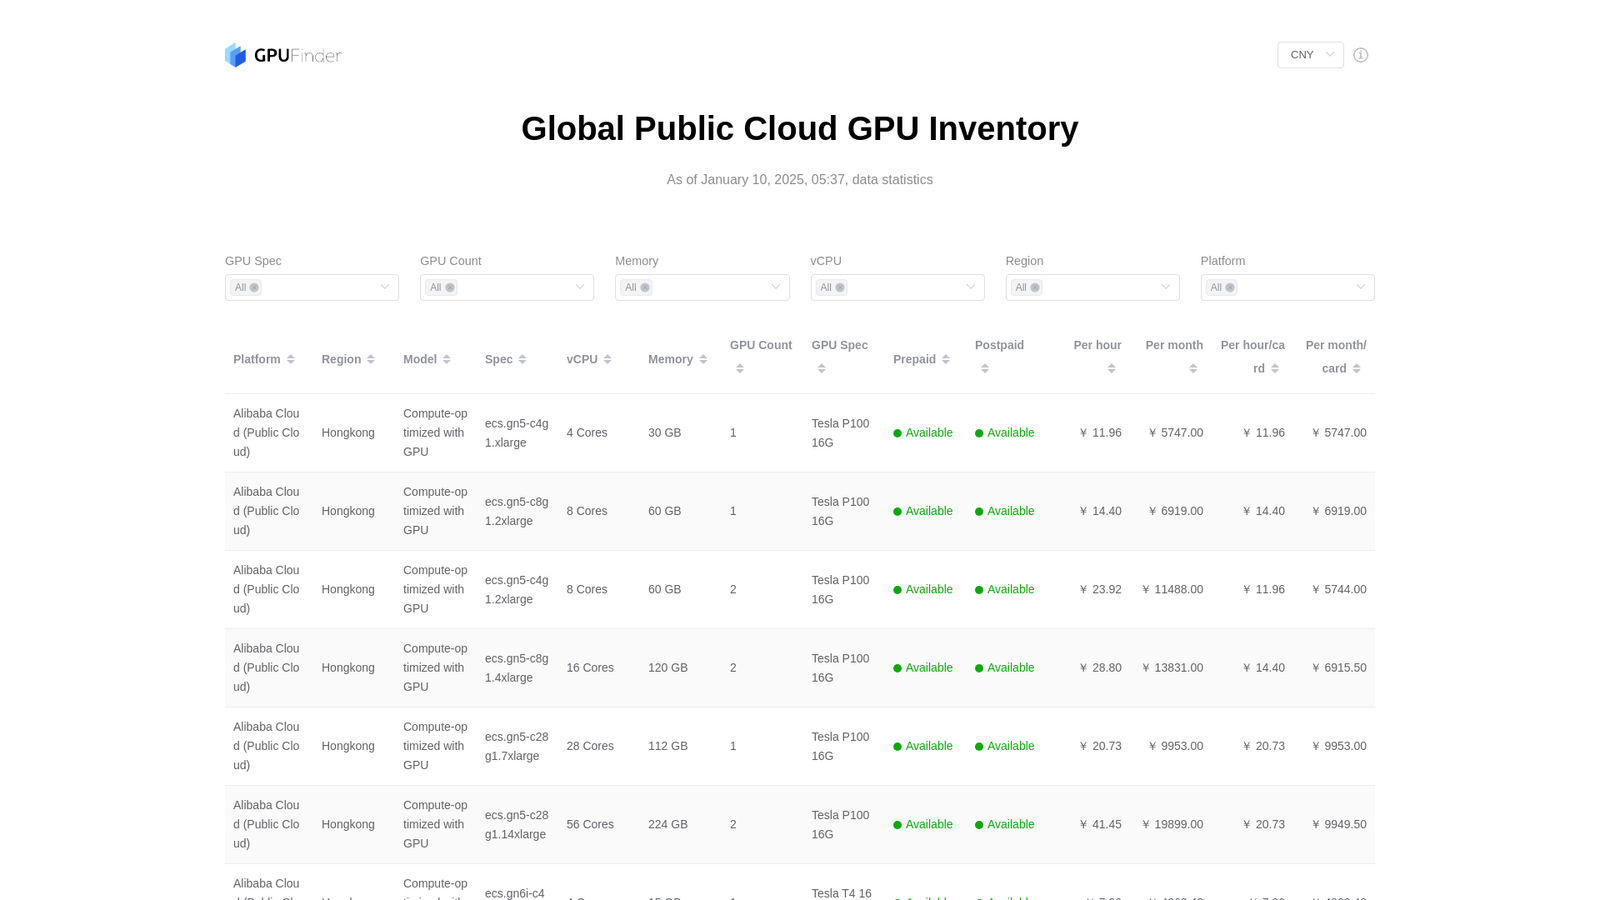Expand the Platform filter dropdown
The height and width of the screenshot is (900, 1600).
coord(1360,287)
